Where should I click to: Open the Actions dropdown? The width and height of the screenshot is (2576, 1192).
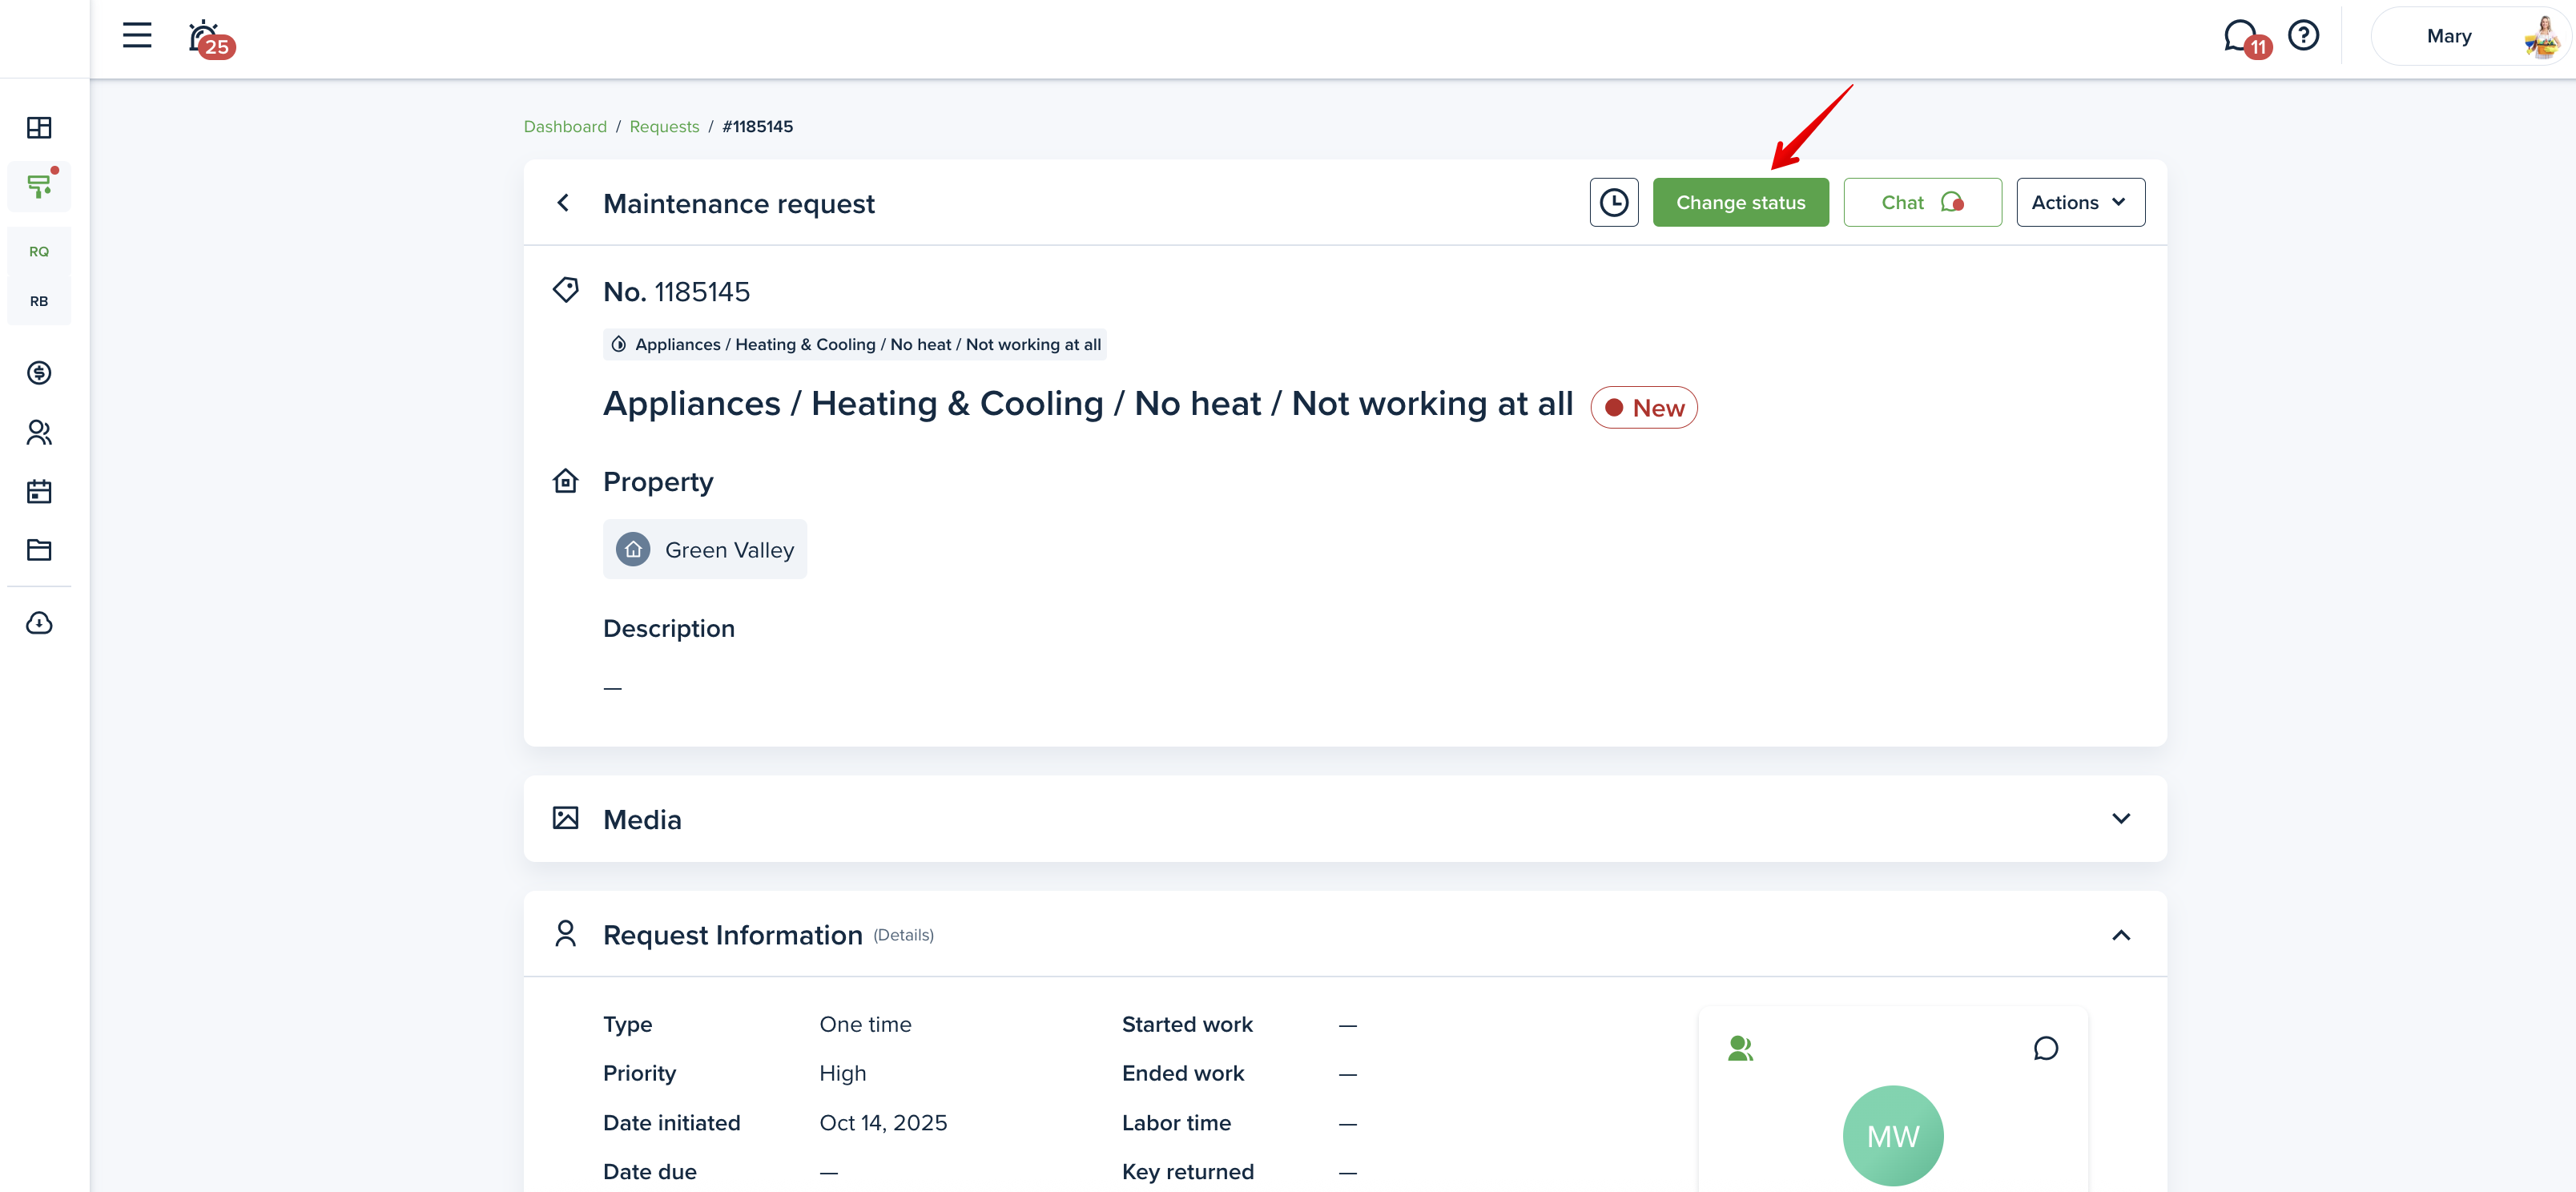click(2079, 203)
